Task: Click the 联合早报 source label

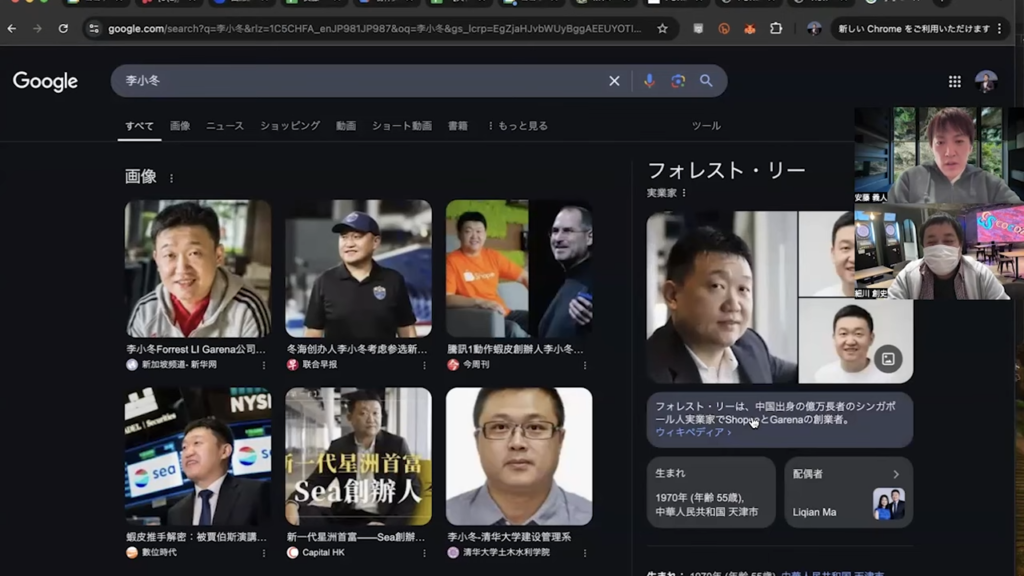Action: click(x=319, y=364)
